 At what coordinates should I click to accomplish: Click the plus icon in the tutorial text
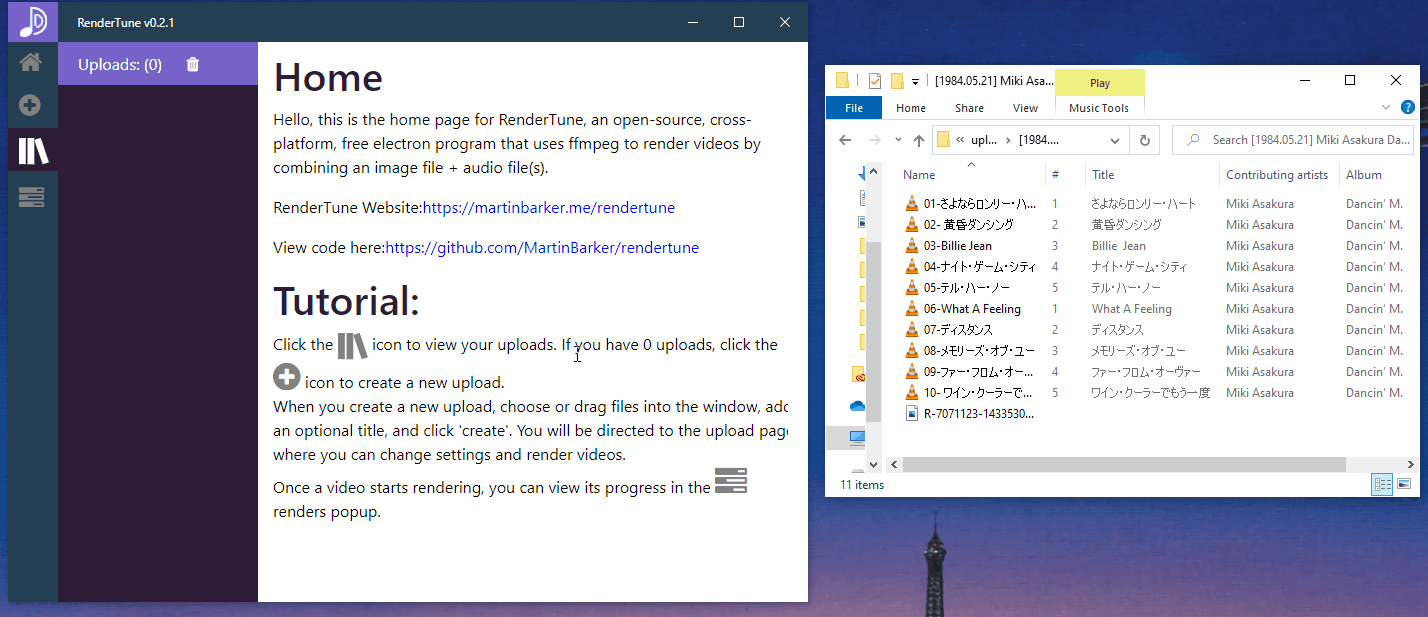point(287,377)
